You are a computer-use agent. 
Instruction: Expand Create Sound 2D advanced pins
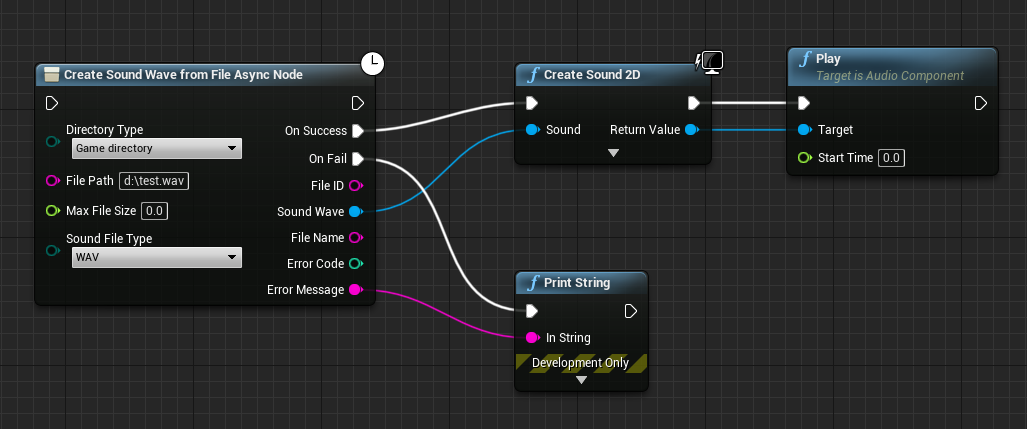coord(614,153)
